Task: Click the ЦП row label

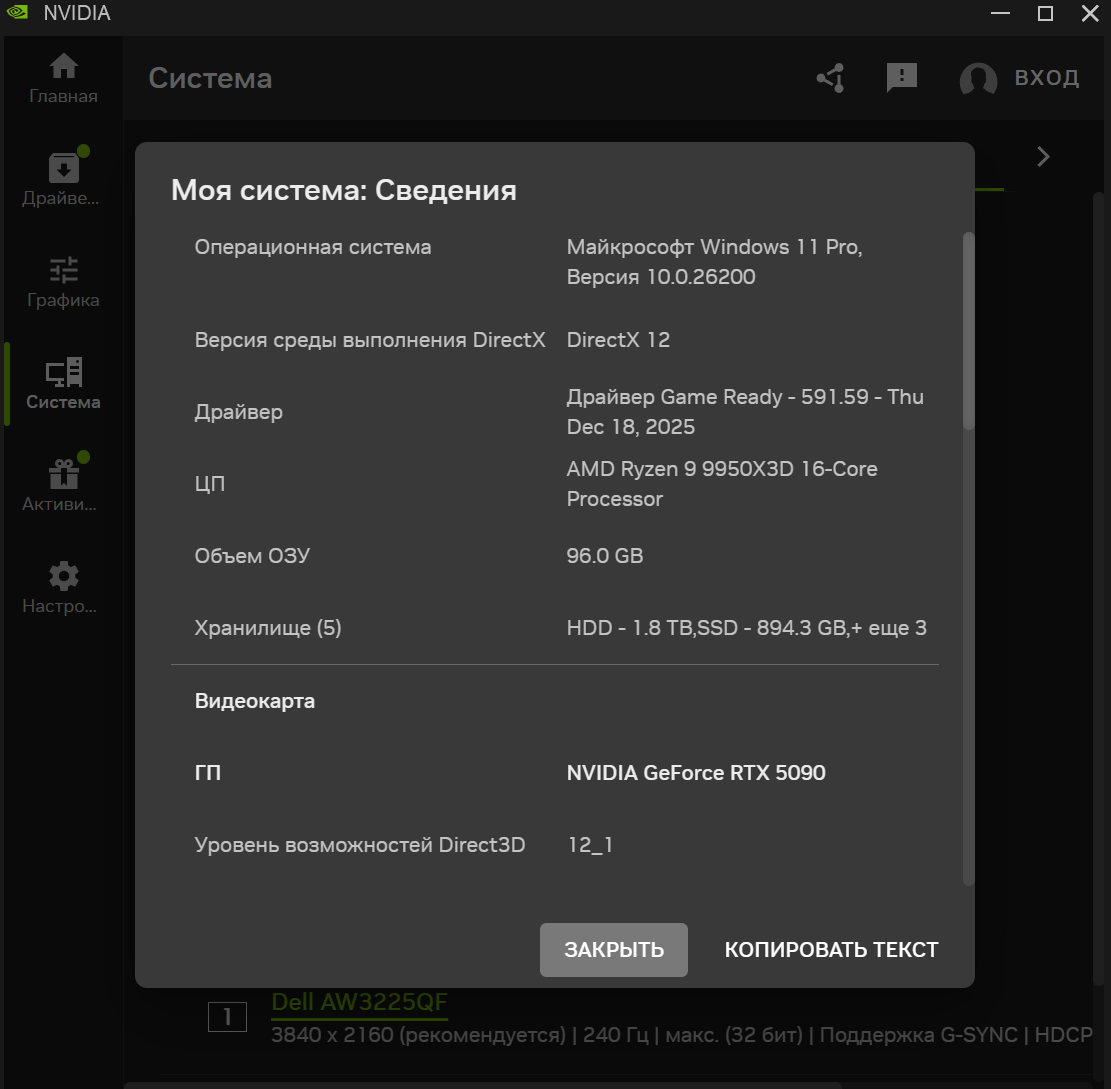Action: 210,484
